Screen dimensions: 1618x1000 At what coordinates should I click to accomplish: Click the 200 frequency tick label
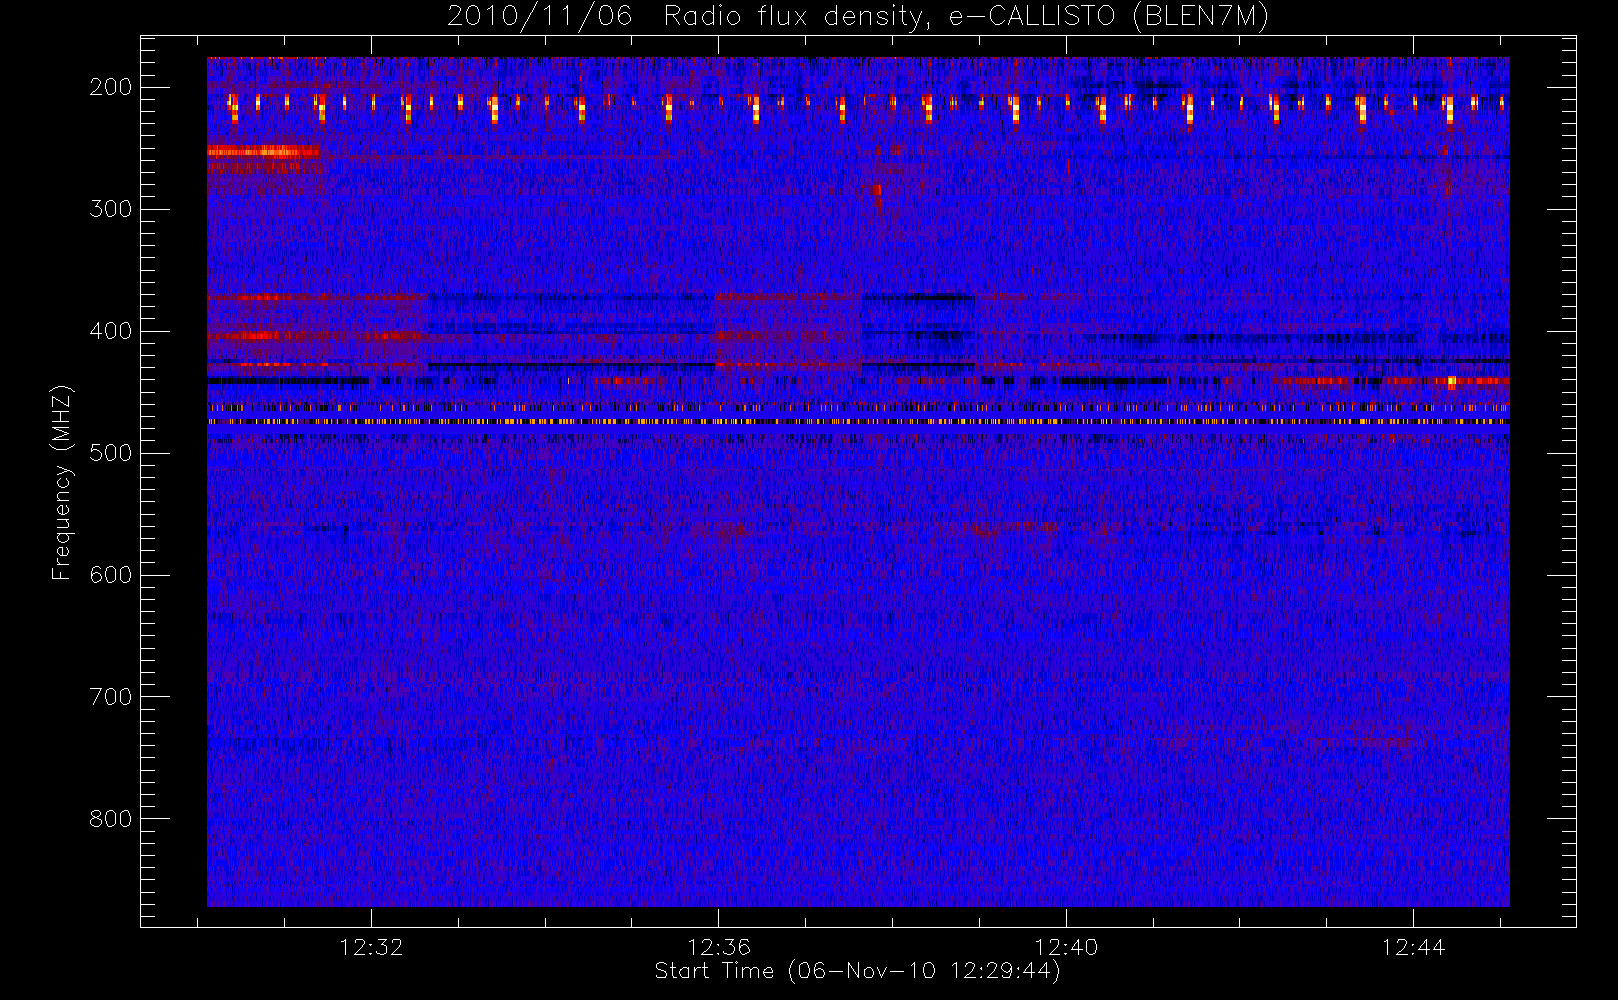[x=111, y=87]
